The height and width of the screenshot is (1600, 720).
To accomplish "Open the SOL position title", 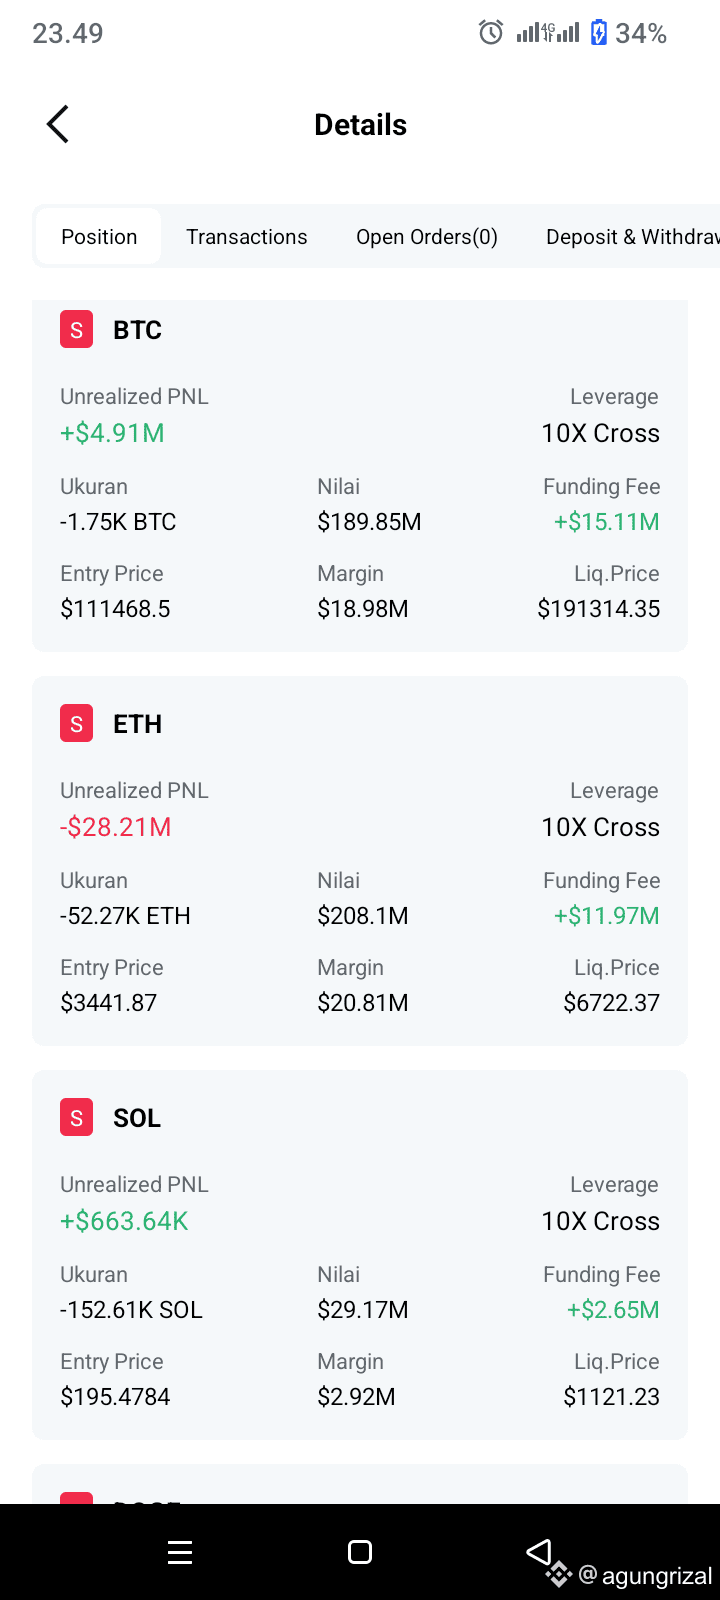I will (137, 1118).
